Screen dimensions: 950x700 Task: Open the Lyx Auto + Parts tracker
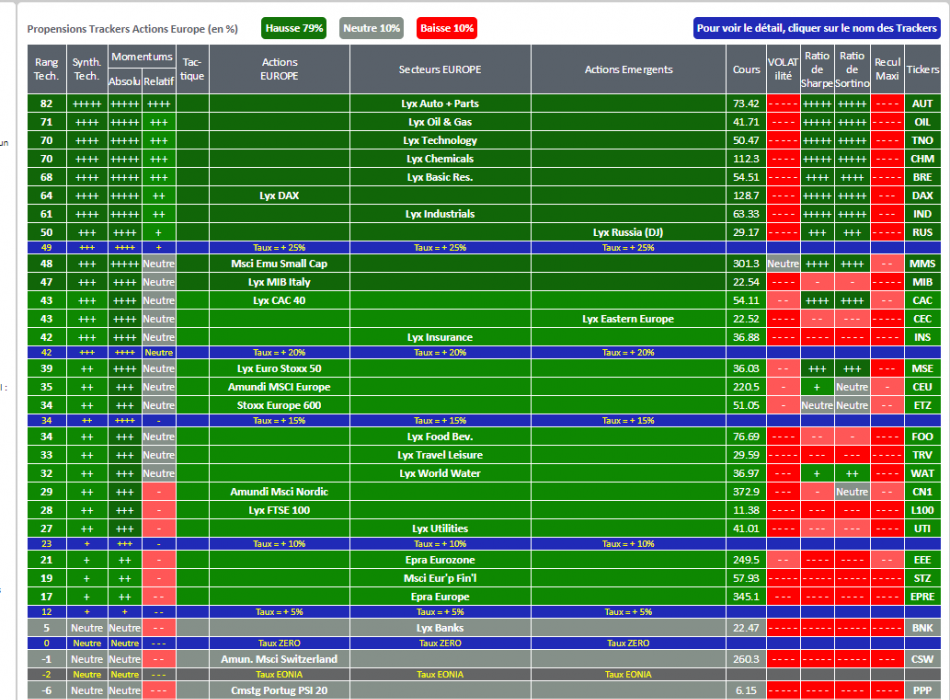440,104
